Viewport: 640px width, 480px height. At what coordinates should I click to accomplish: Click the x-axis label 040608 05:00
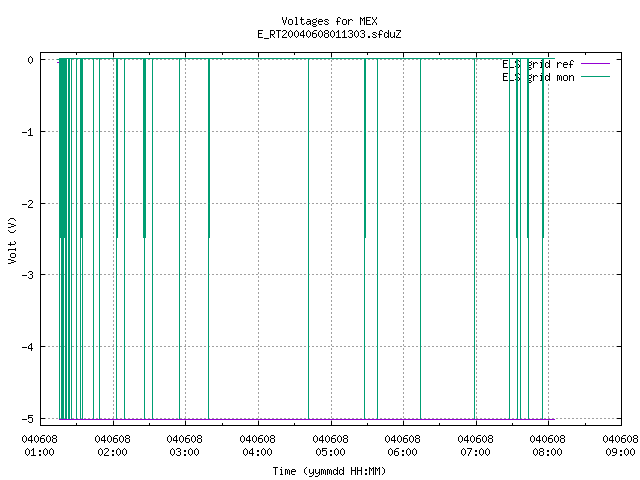point(330,446)
